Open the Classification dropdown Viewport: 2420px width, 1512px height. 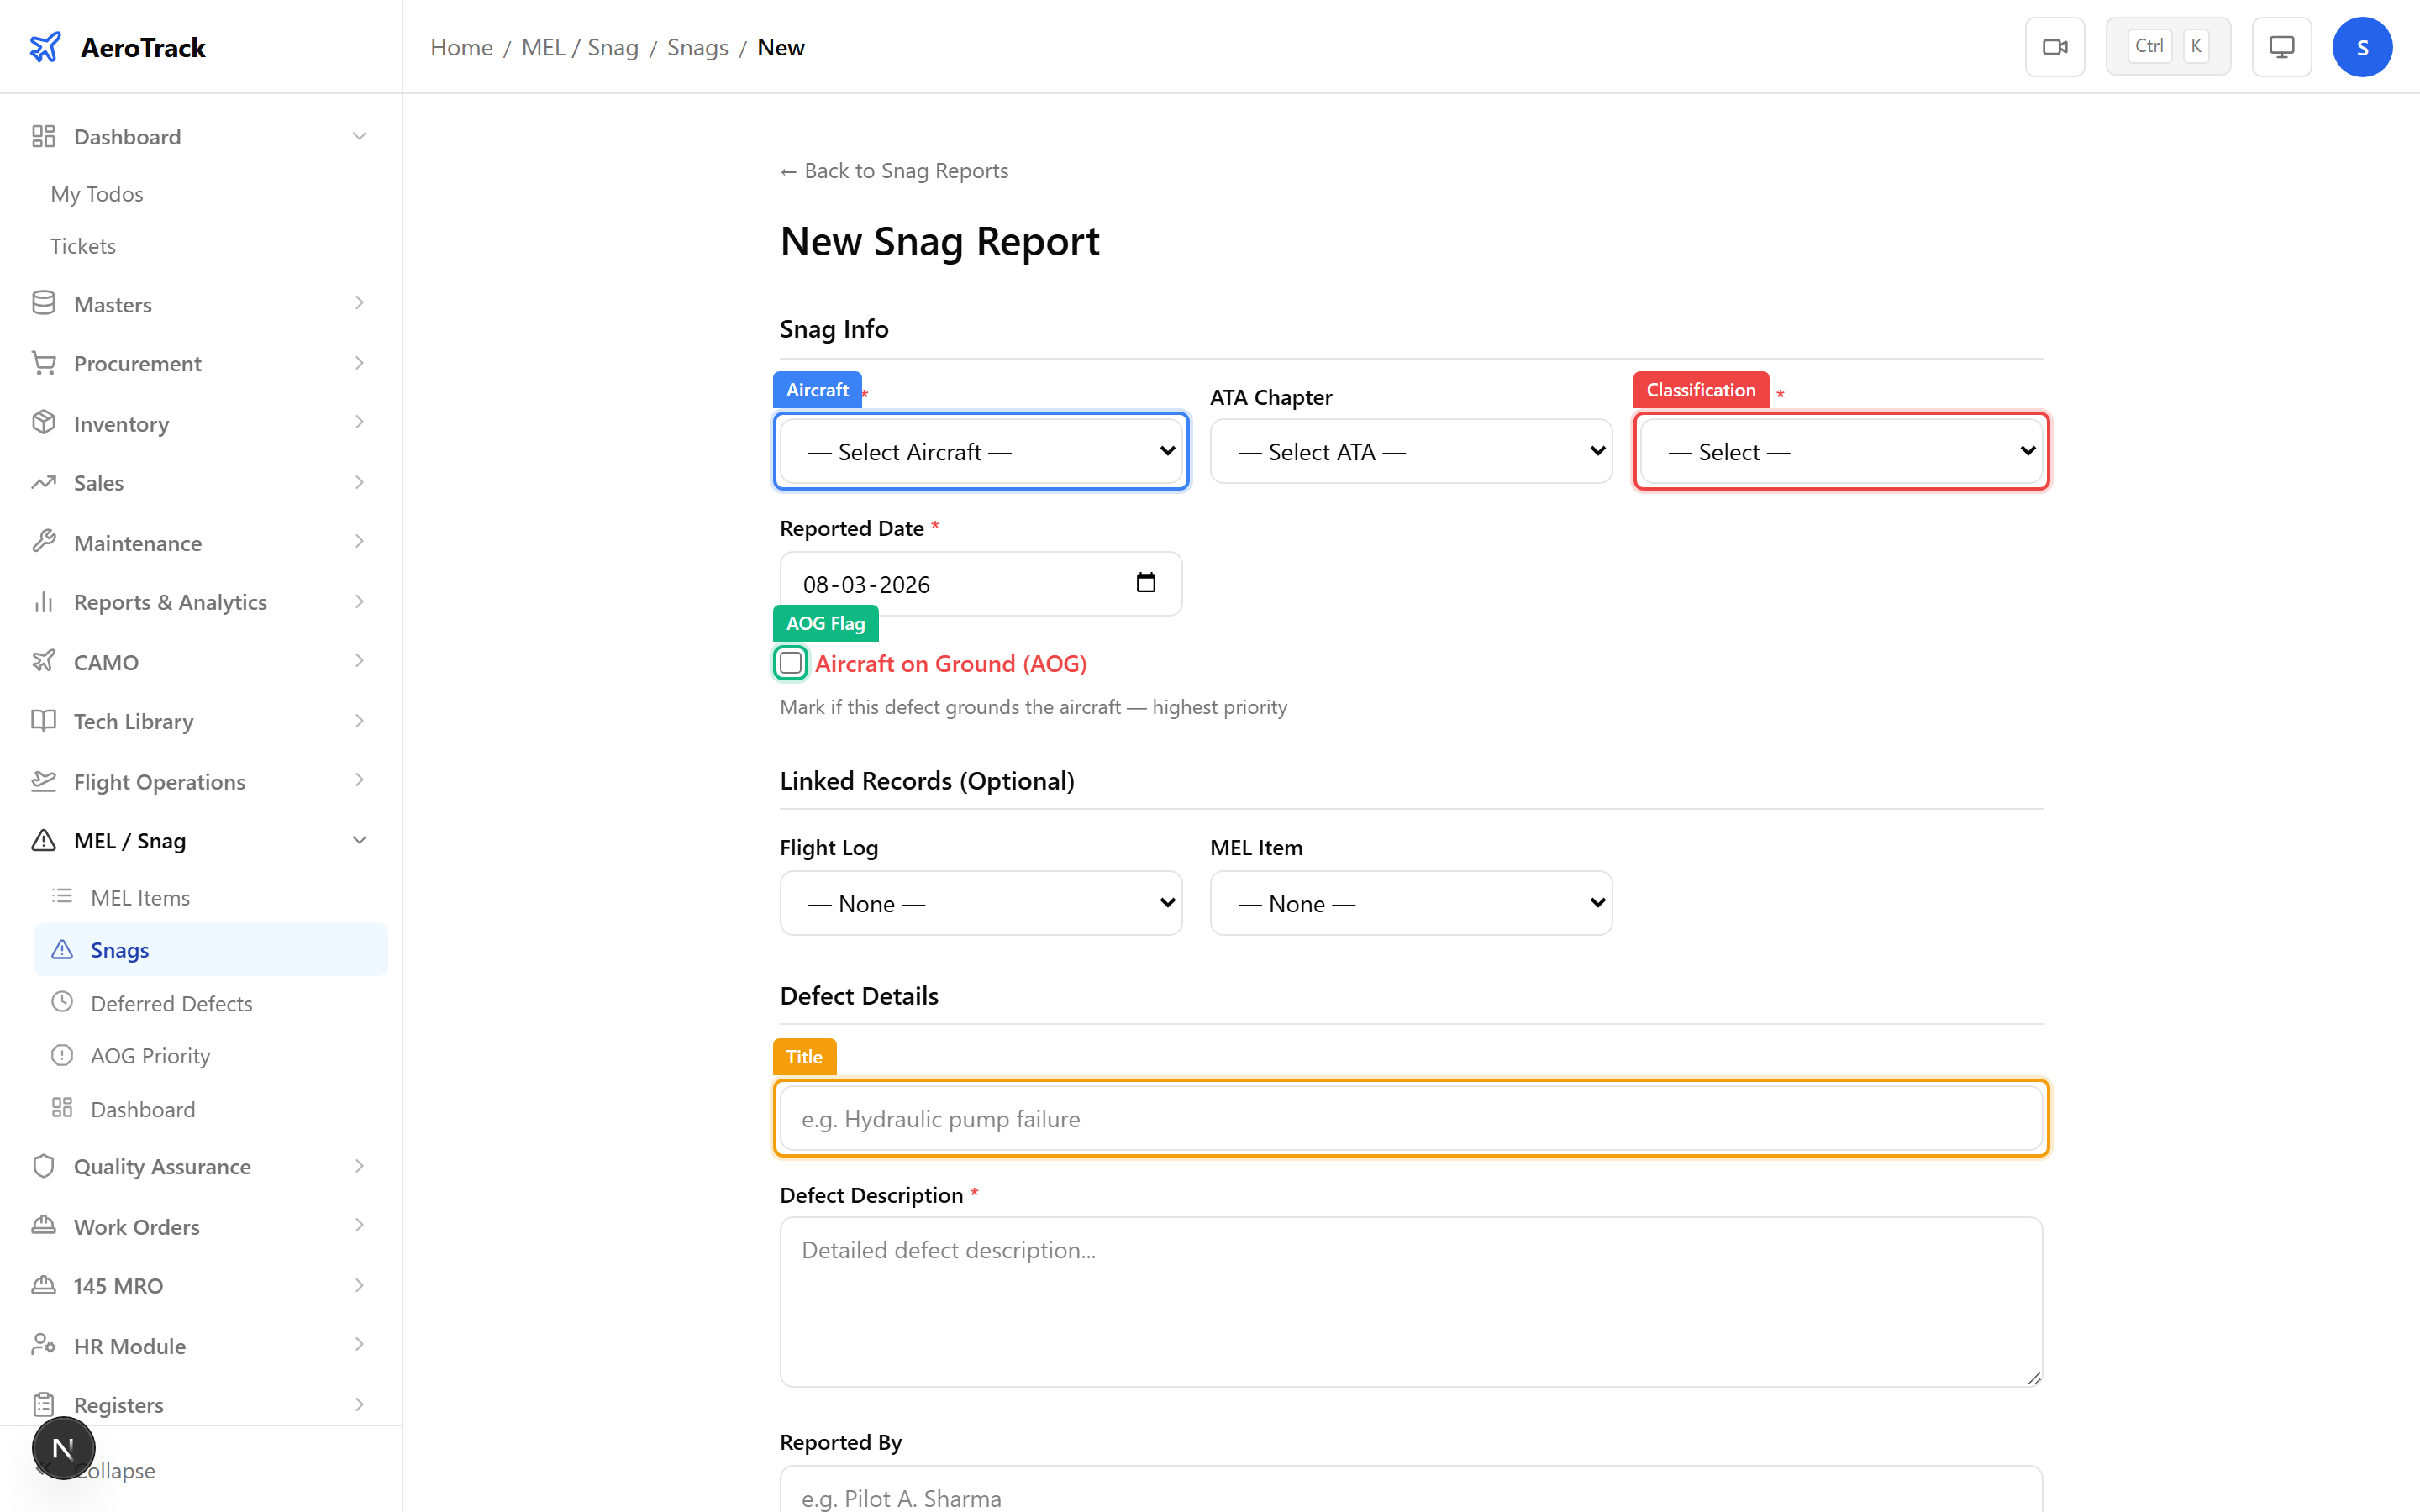click(x=1840, y=451)
